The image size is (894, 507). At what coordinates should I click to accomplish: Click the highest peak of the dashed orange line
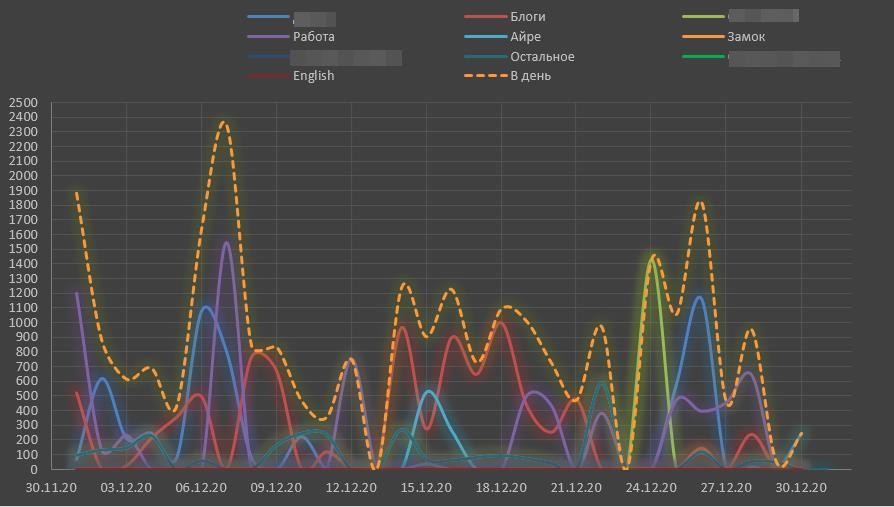pyautogui.click(x=223, y=123)
